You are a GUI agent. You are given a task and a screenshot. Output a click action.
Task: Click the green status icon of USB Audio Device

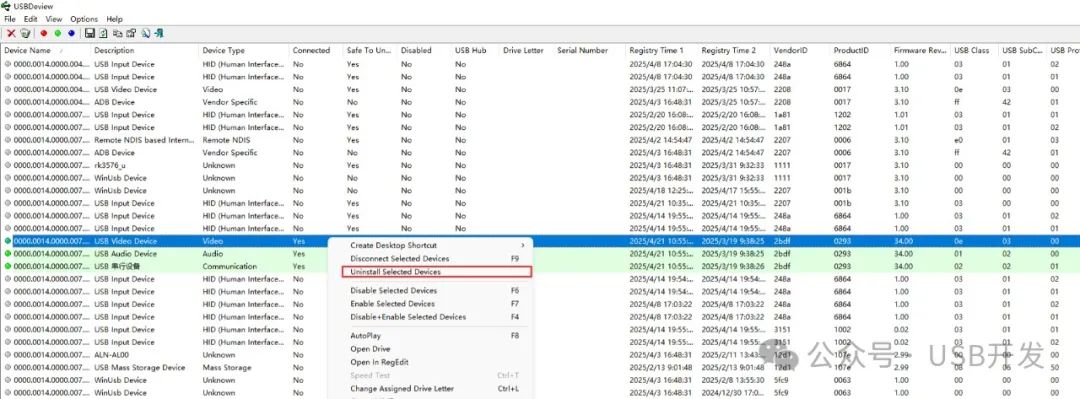tap(8, 254)
